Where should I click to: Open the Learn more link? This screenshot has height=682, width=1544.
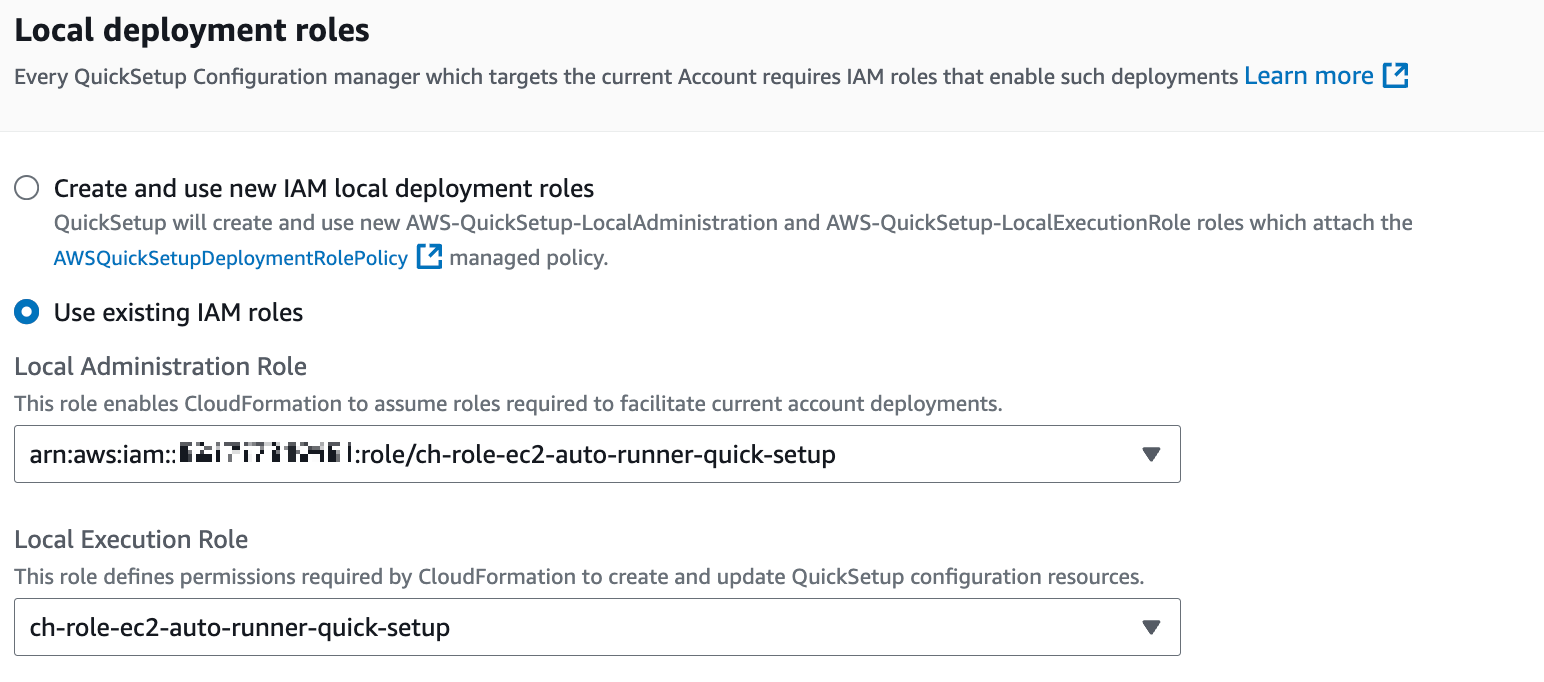pyautogui.click(x=1308, y=76)
